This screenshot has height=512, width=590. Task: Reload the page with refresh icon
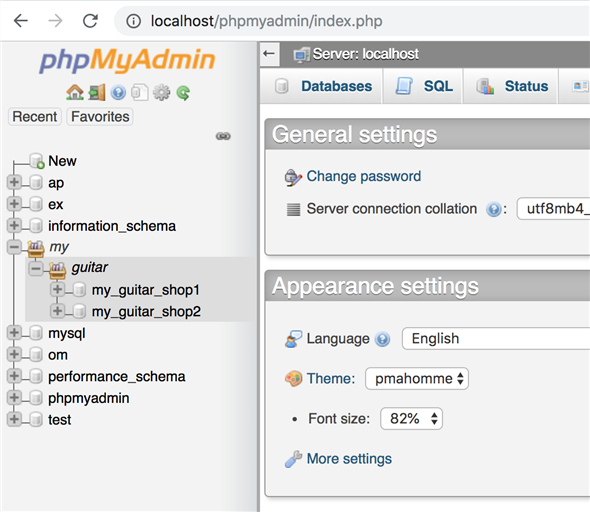point(90,21)
